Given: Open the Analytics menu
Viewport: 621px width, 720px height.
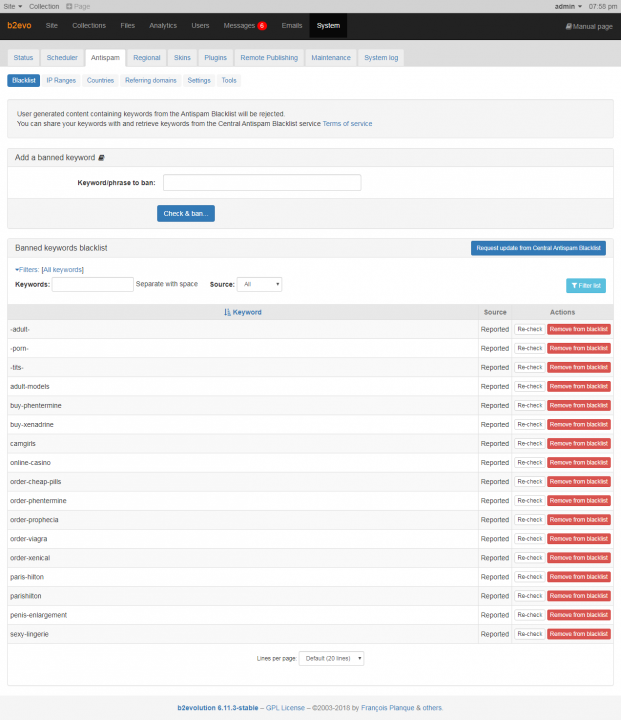Looking at the screenshot, I should coord(163,26).
